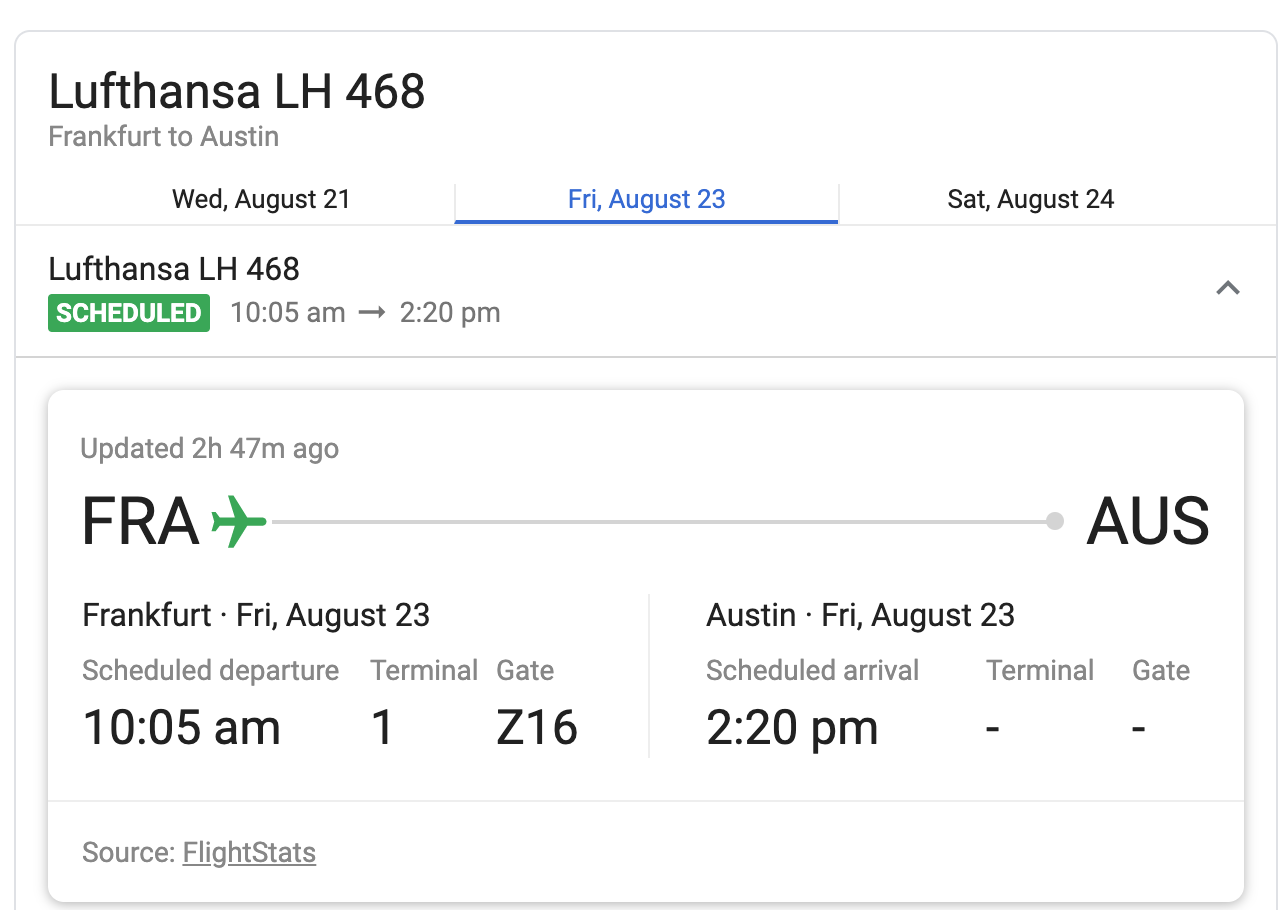The height and width of the screenshot is (910, 1280).
Task: Click the Frankfurt to Austin subtitle
Action: (164, 136)
